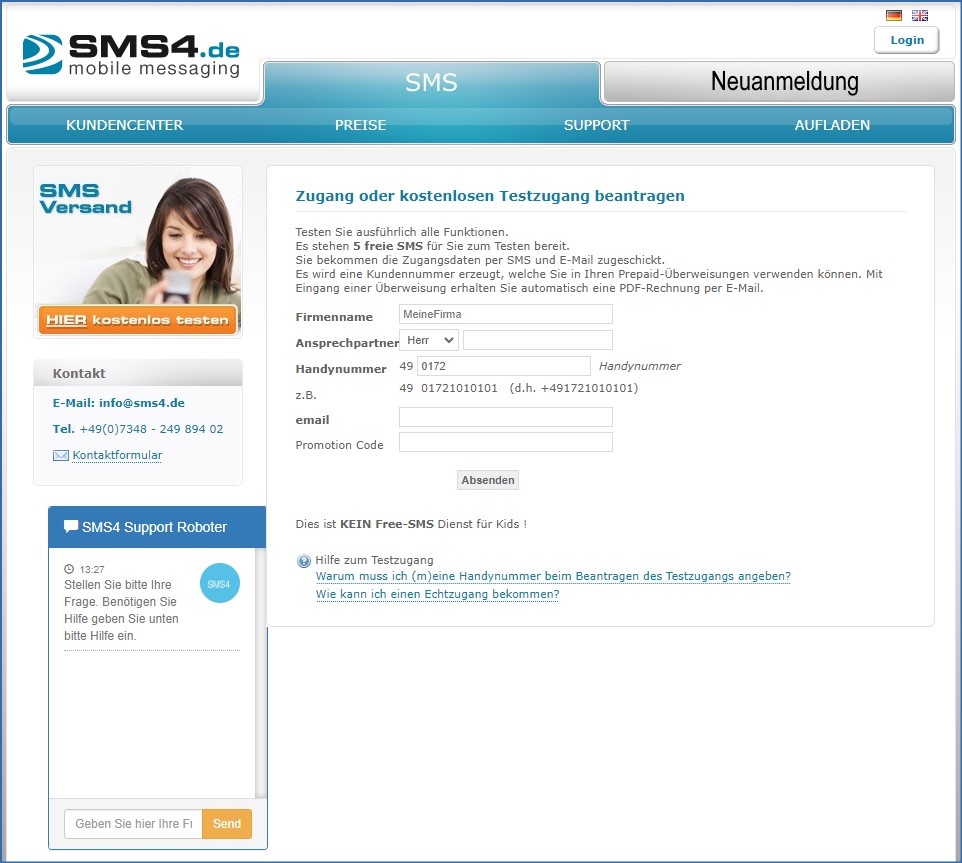Click the SMS4.de logo
Image resolution: width=962 pixels, height=863 pixels.
(x=132, y=55)
